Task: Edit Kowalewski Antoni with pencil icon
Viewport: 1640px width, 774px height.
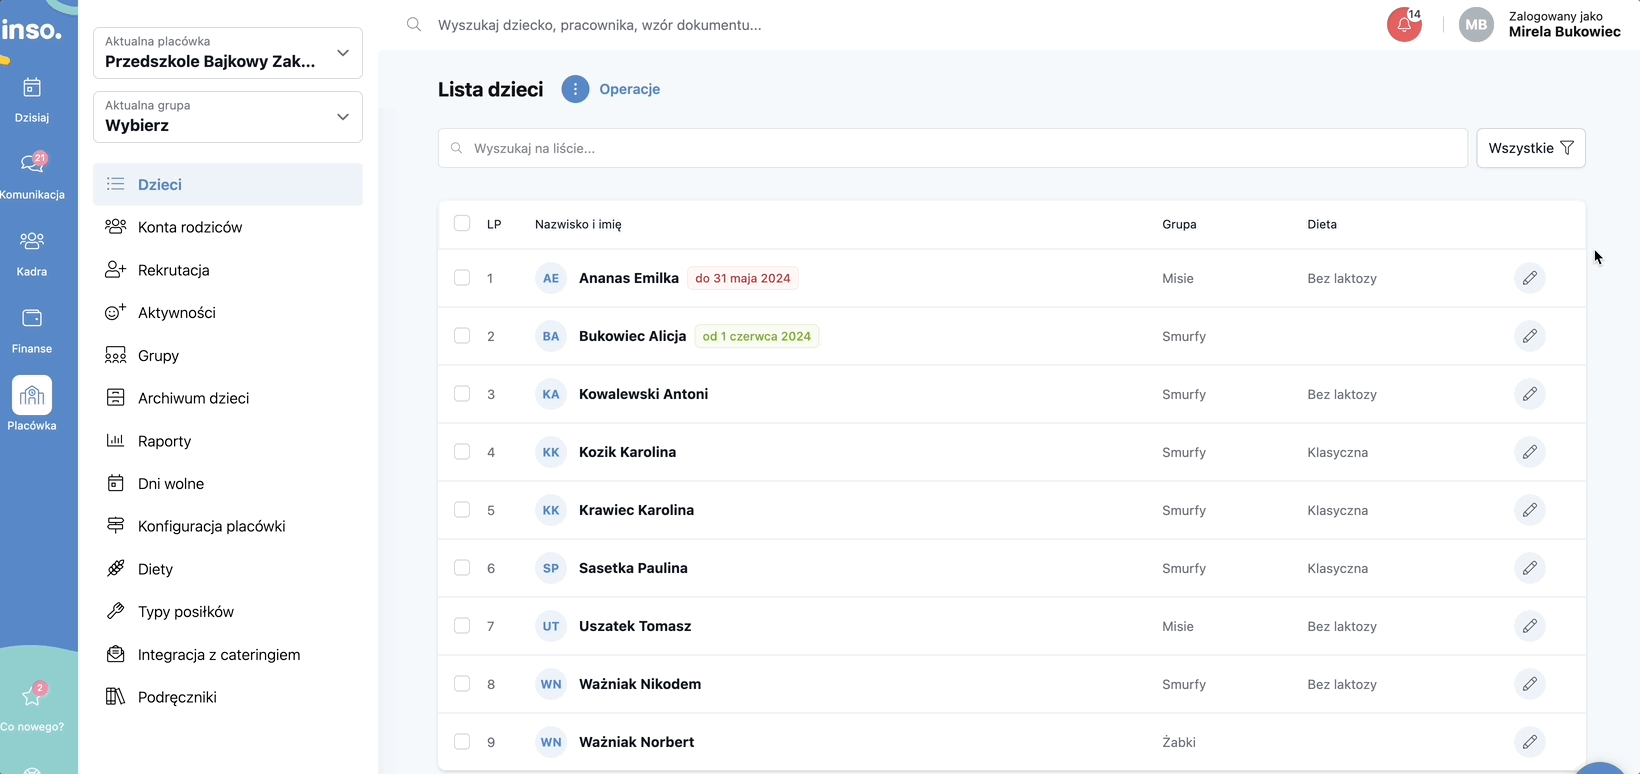Action: pyautogui.click(x=1530, y=394)
